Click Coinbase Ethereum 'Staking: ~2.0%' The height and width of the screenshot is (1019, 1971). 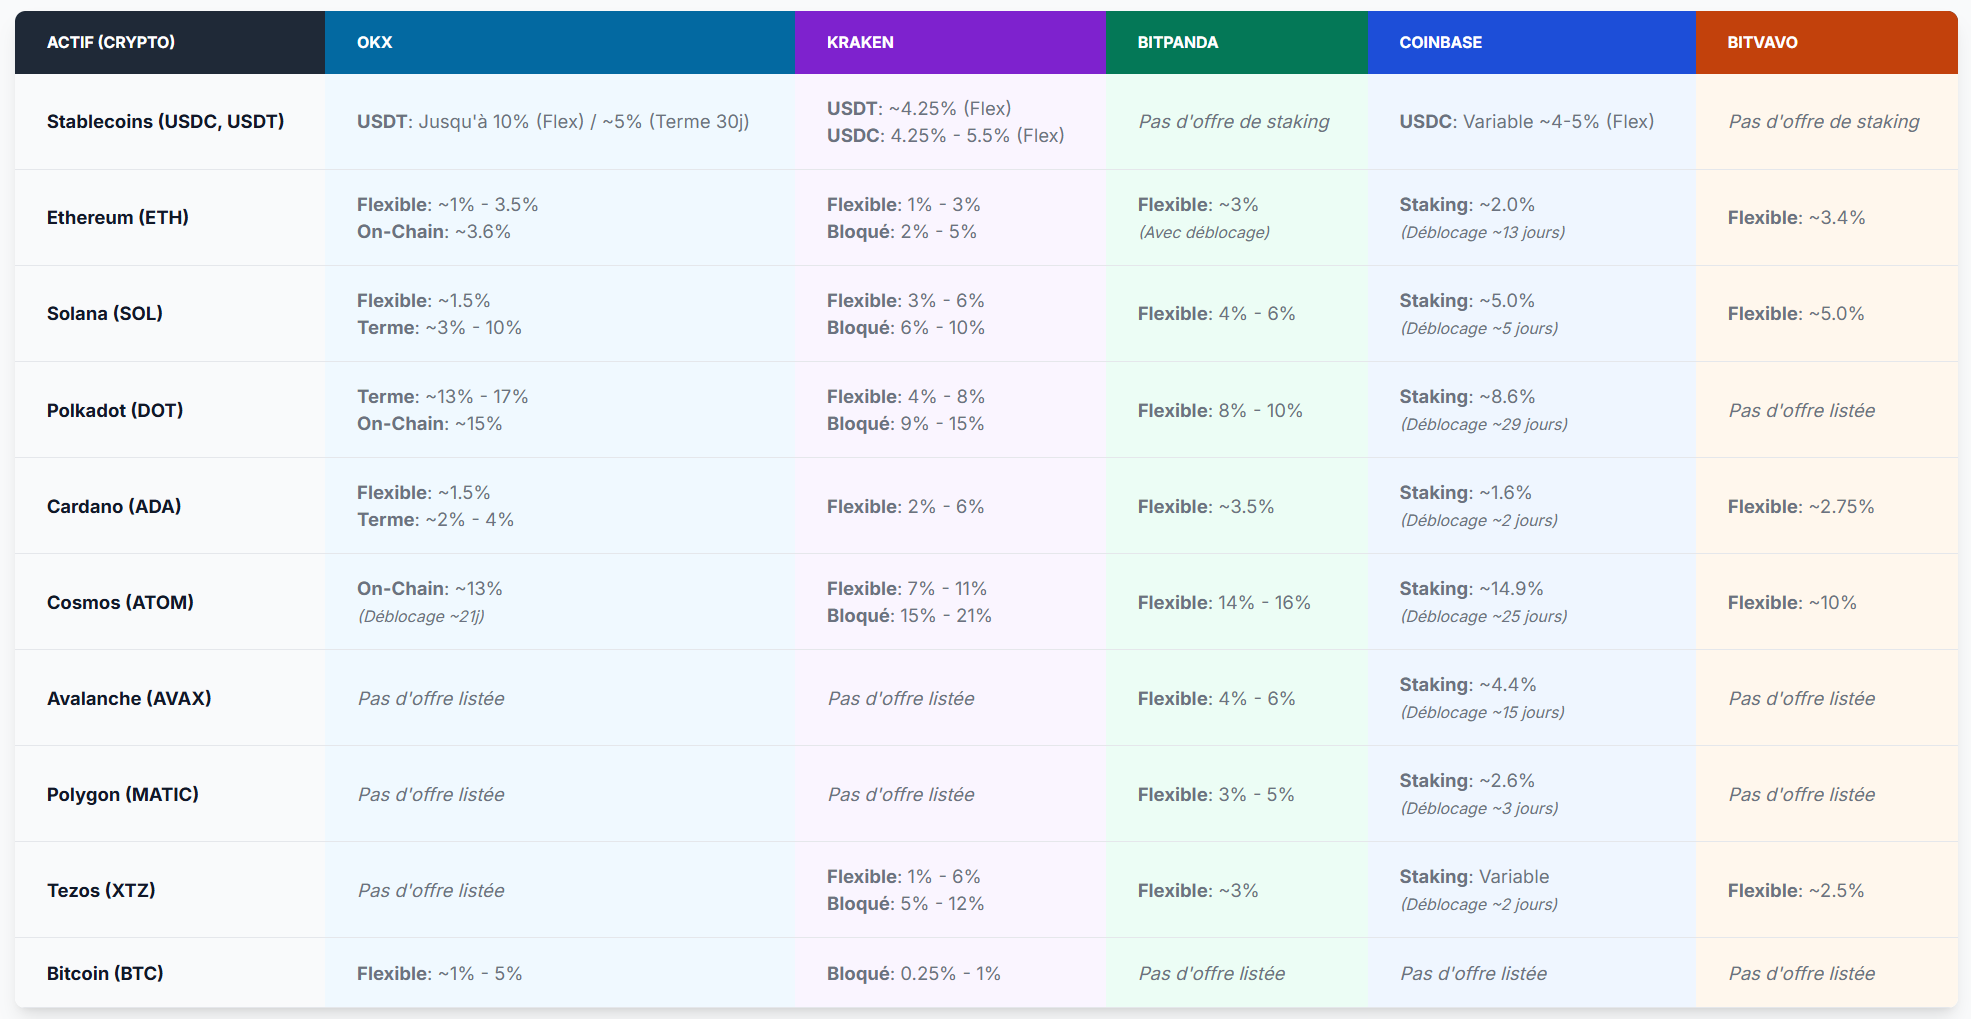click(1467, 205)
